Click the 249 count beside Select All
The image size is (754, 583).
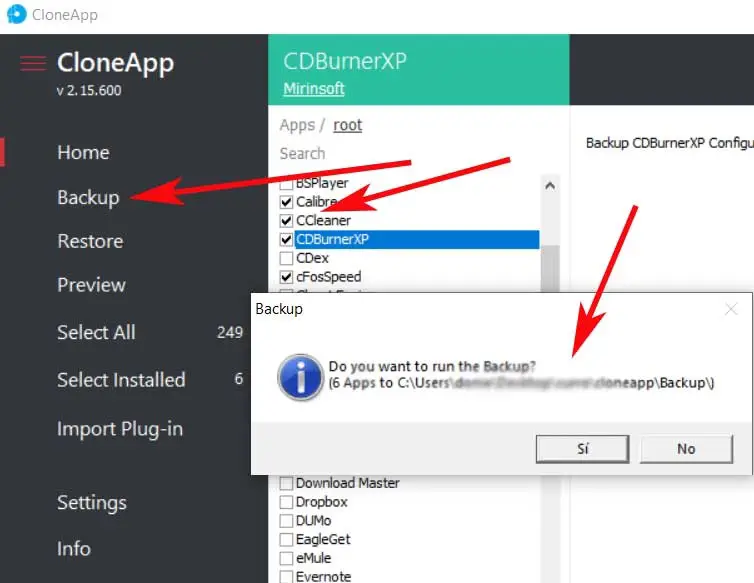(230, 332)
